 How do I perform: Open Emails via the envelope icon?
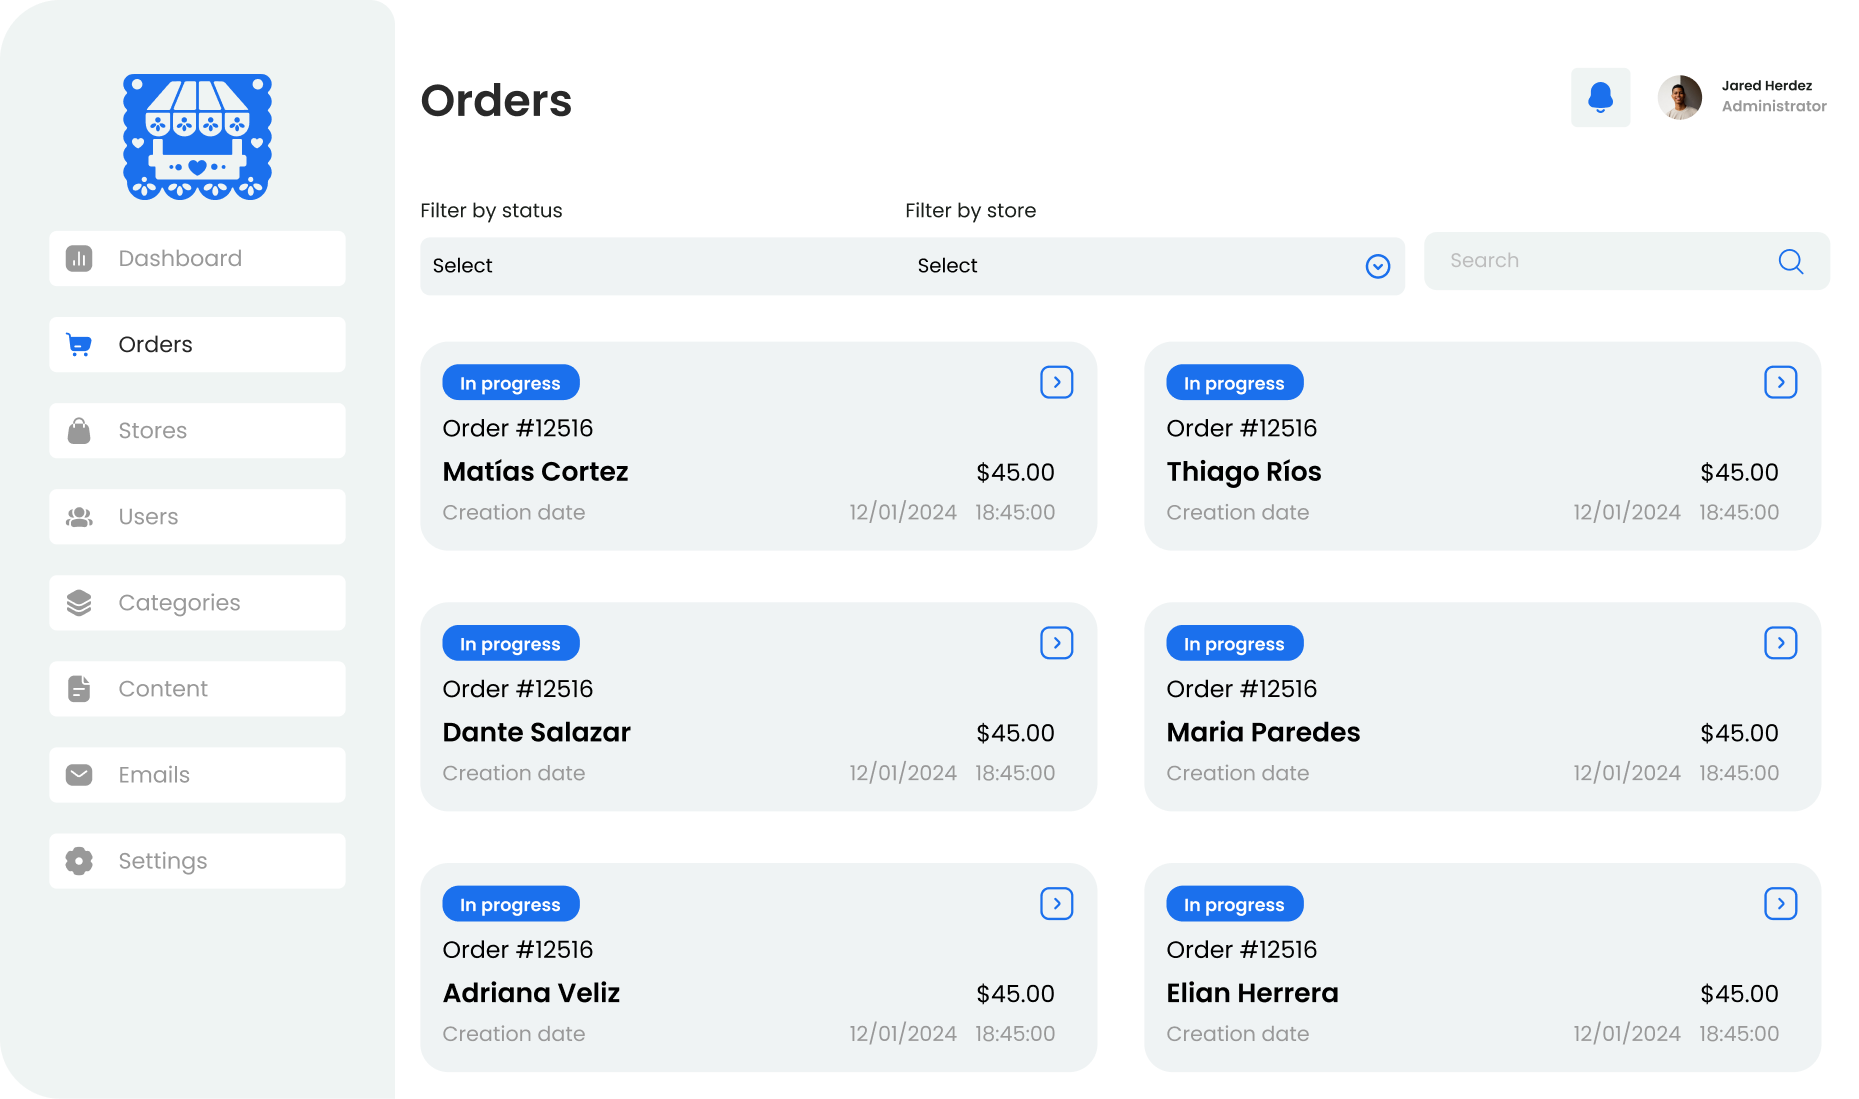[78, 774]
